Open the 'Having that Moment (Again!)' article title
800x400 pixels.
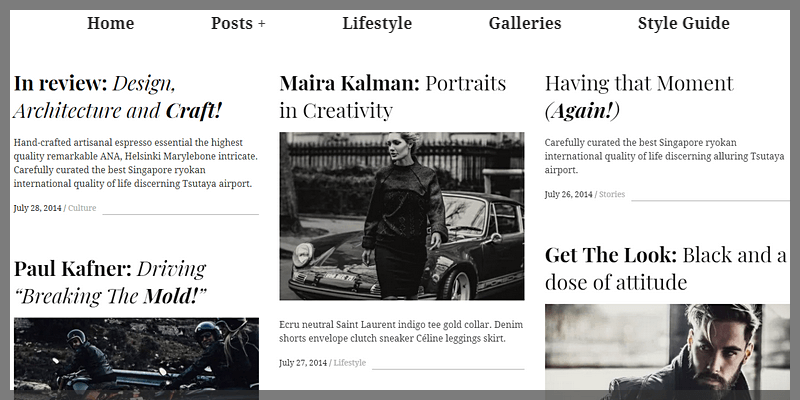coord(639,96)
